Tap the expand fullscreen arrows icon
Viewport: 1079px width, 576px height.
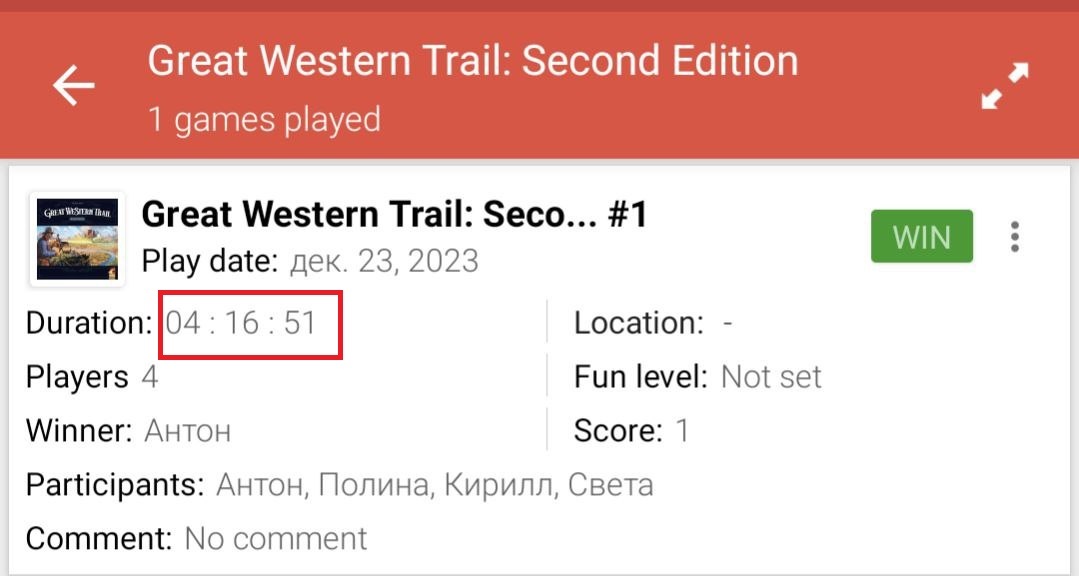[1005, 86]
